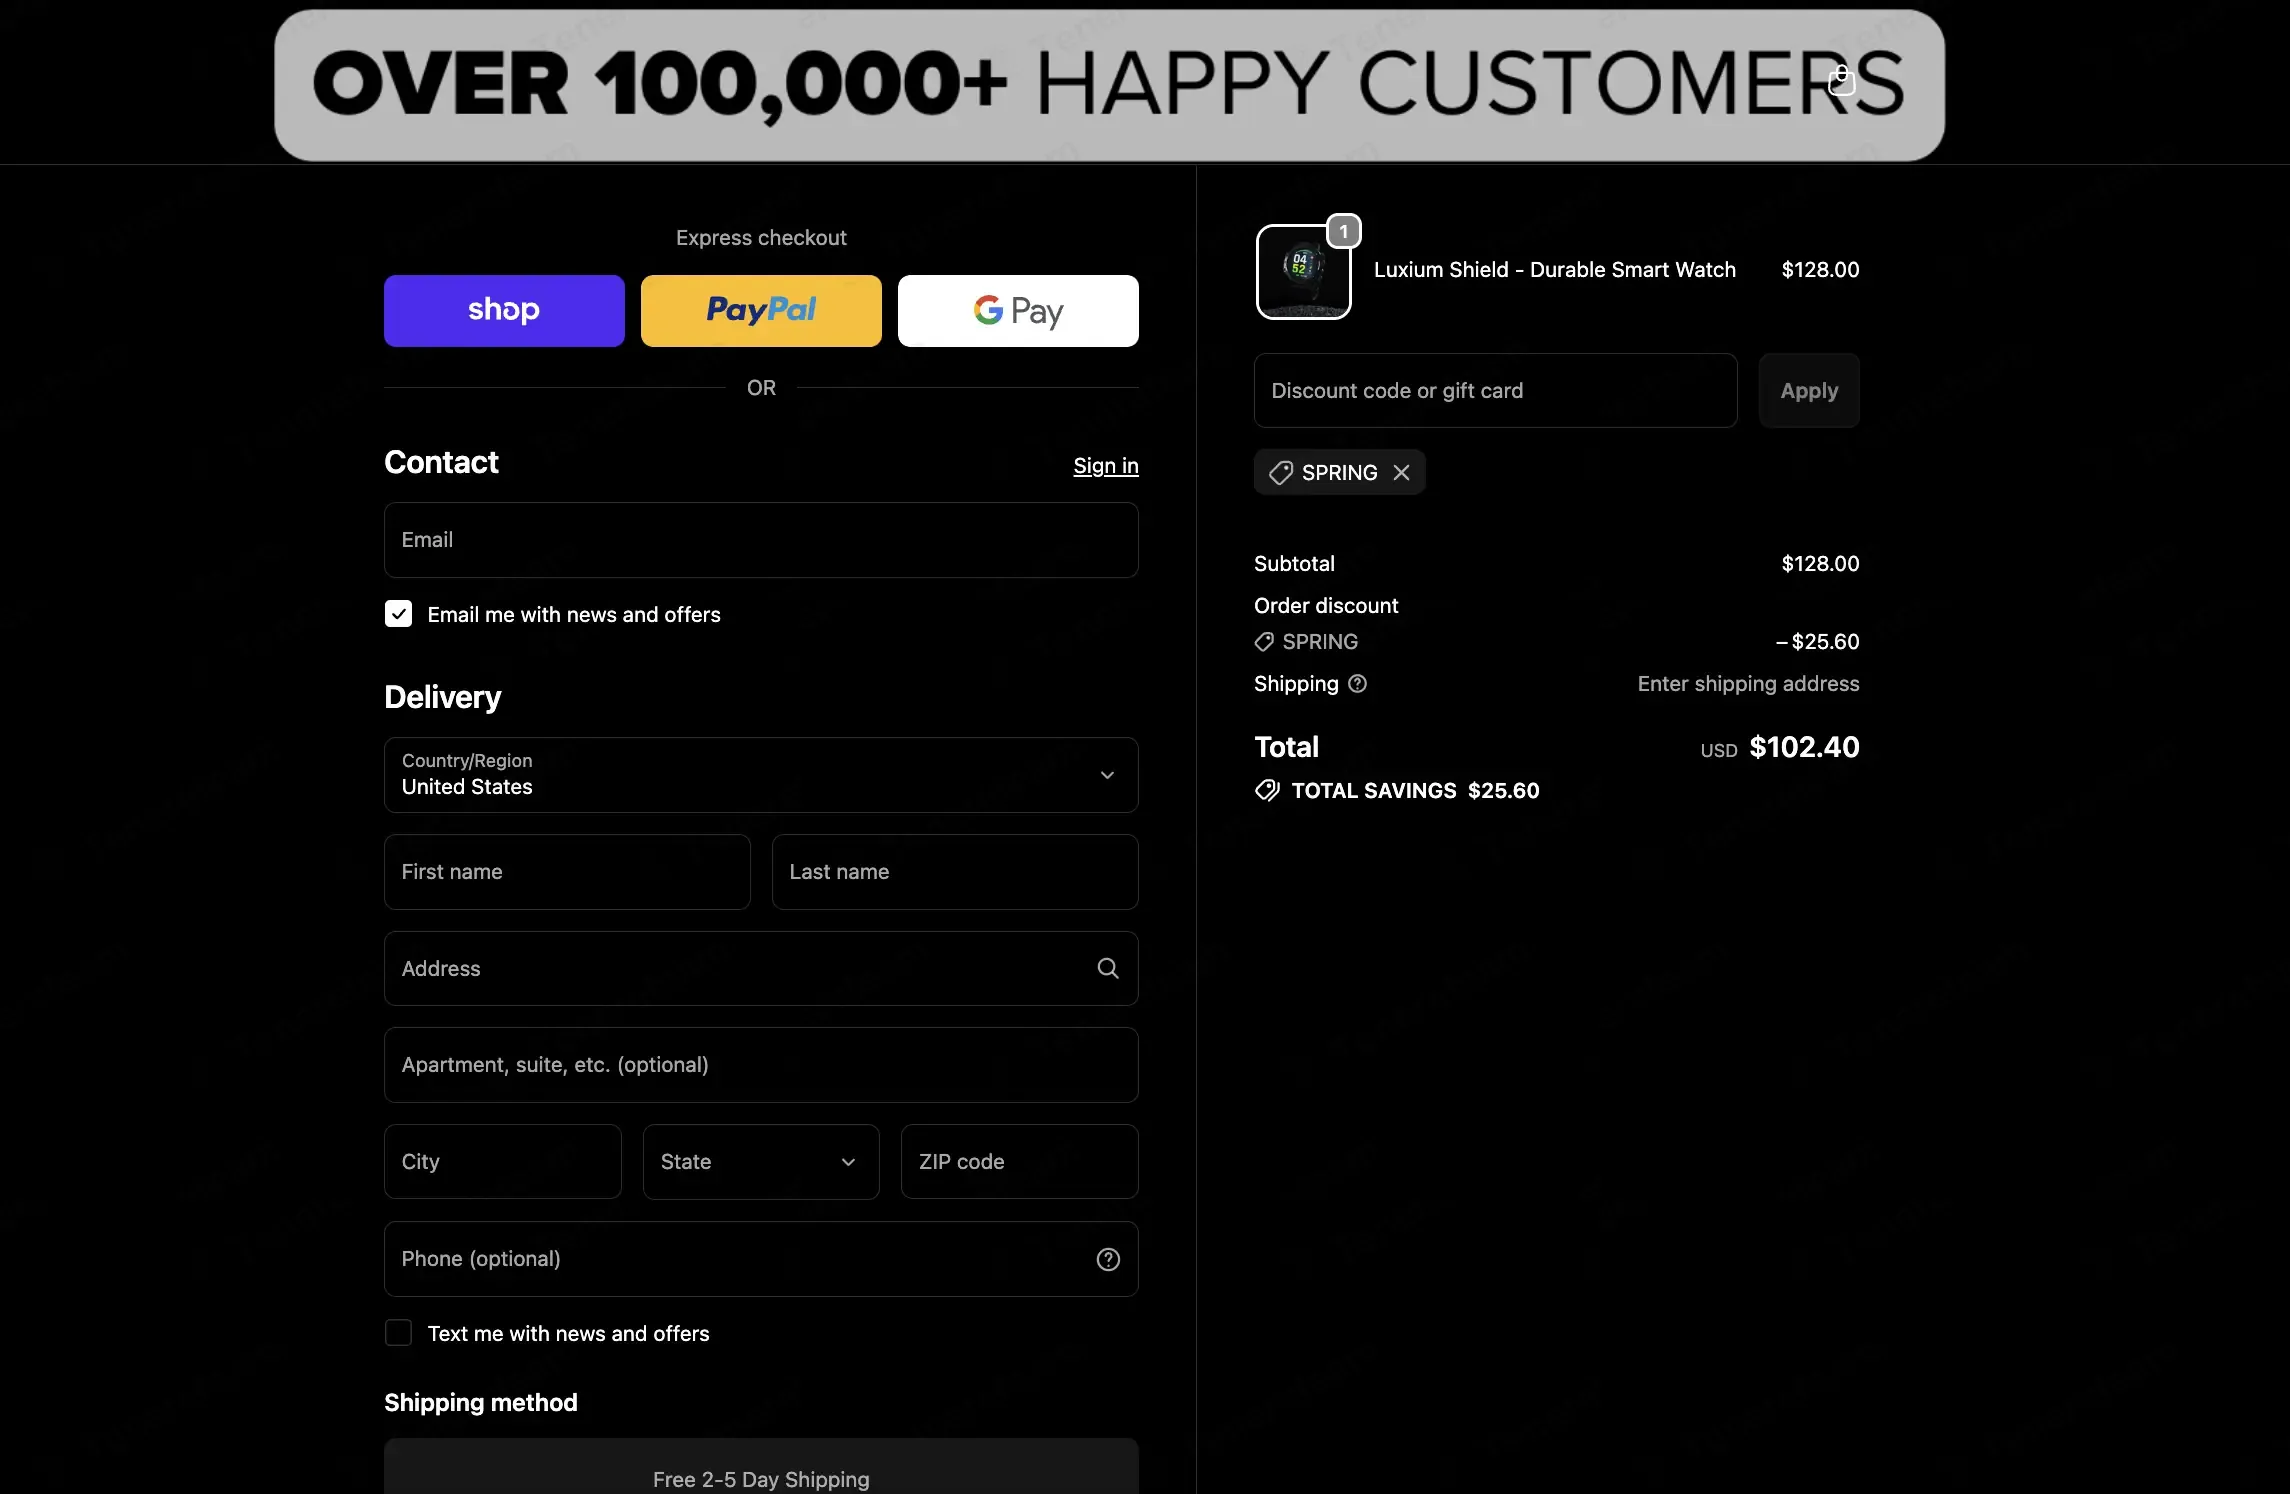Click the shipping info question mark icon
This screenshot has height=1494, width=2290.
(x=1357, y=684)
